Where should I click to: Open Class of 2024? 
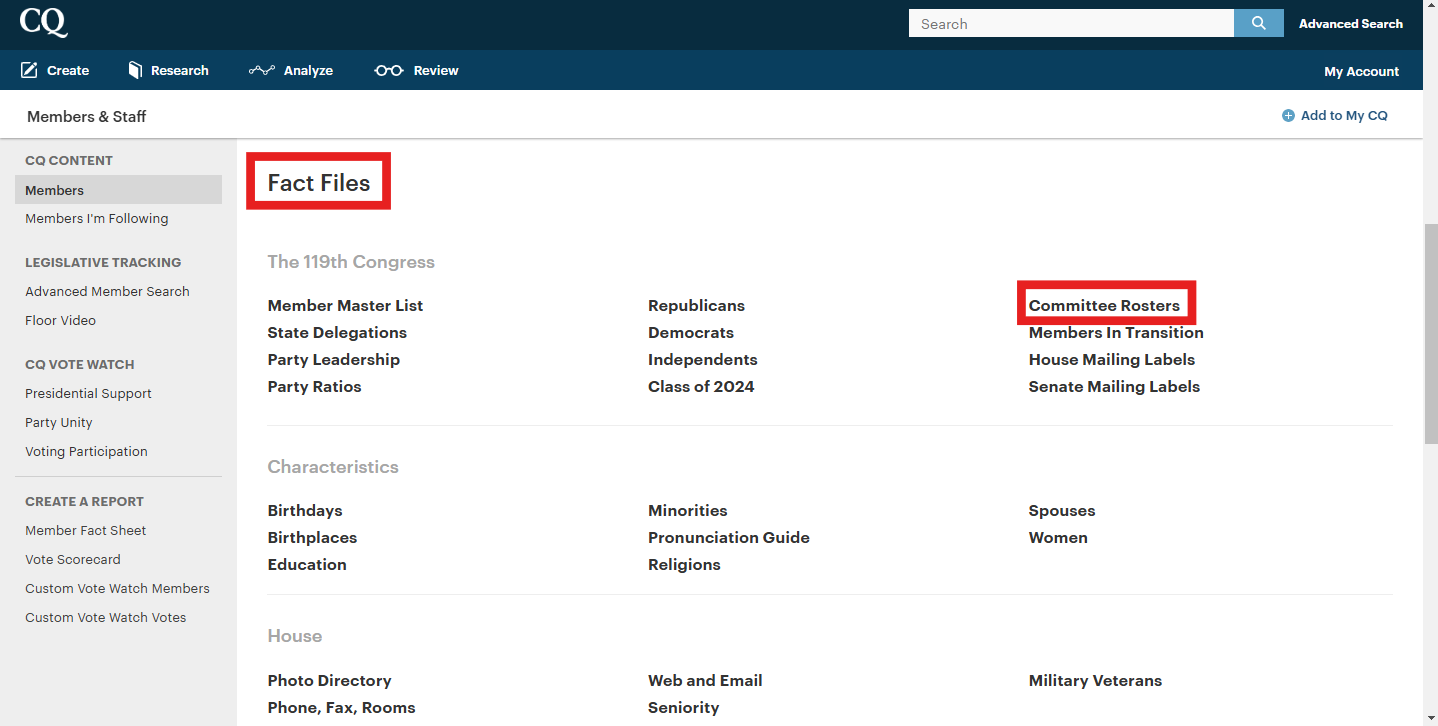click(701, 386)
